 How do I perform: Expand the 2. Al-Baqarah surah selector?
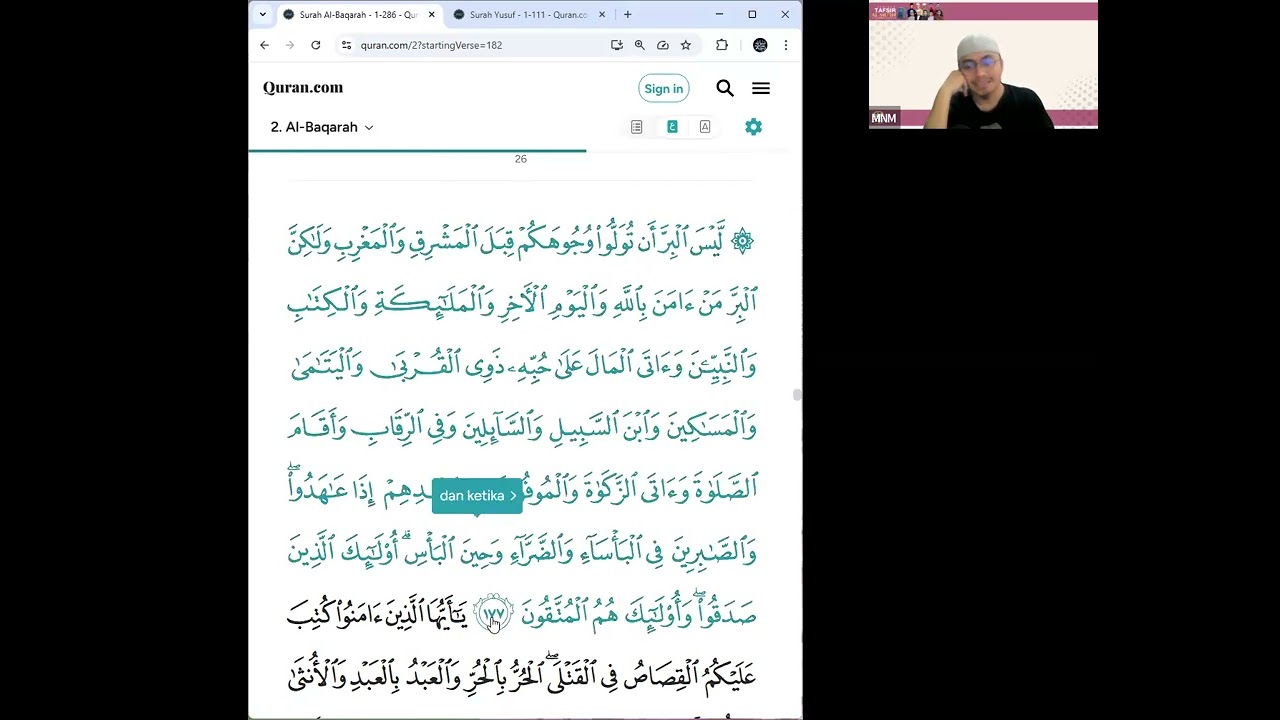pyautogui.click(x=321, y=127)
